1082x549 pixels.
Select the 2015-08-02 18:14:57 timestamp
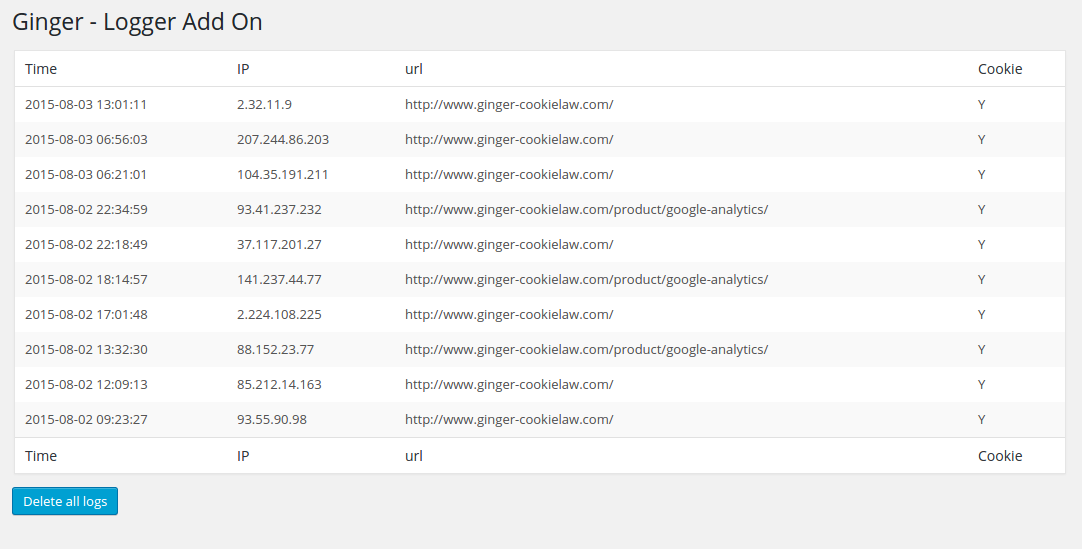coord(86,279)
